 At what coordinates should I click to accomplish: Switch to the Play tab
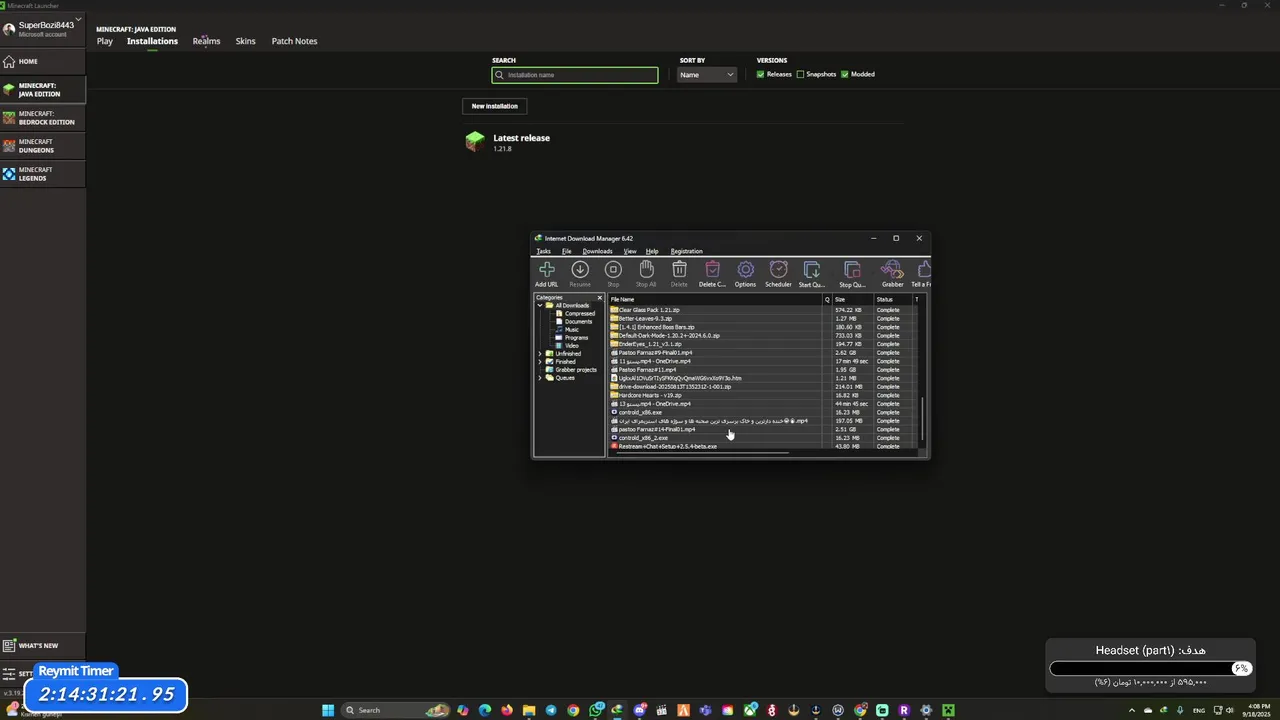tap(105, 41)
